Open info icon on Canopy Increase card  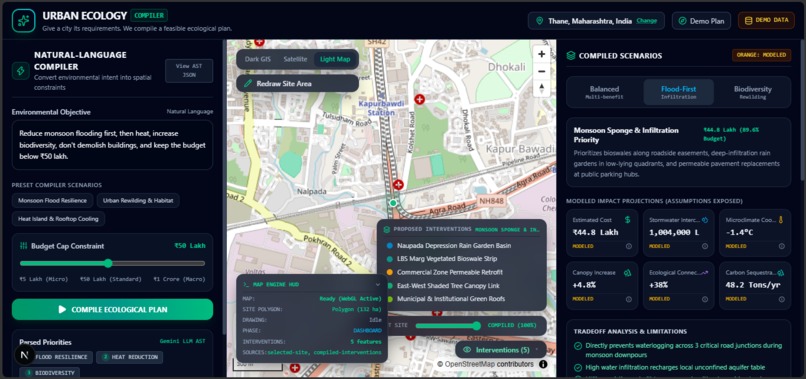pyautogui.click(x=629, y=299)
